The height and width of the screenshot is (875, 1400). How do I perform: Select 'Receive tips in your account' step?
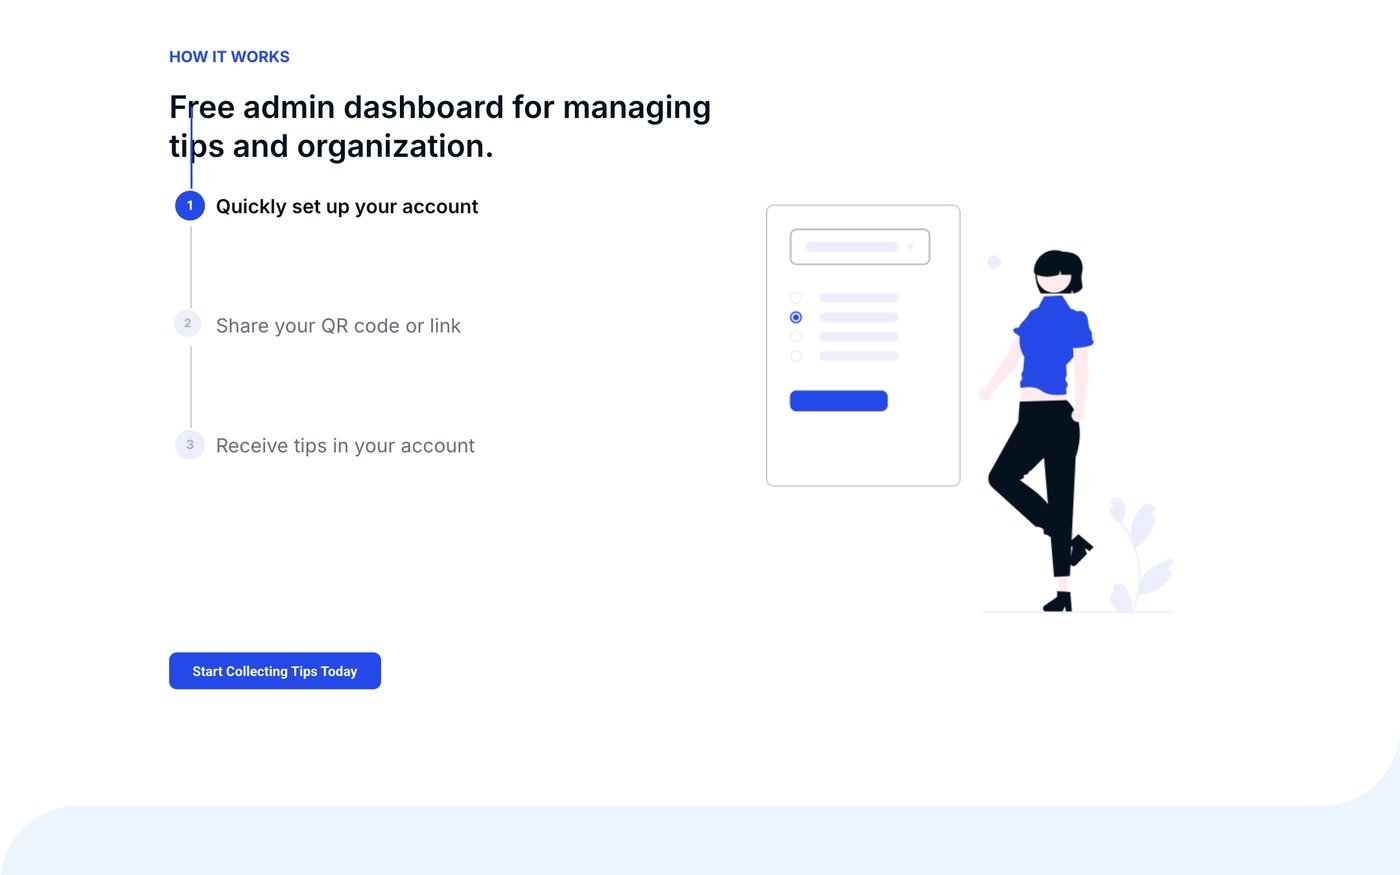(x=345, y=446)
